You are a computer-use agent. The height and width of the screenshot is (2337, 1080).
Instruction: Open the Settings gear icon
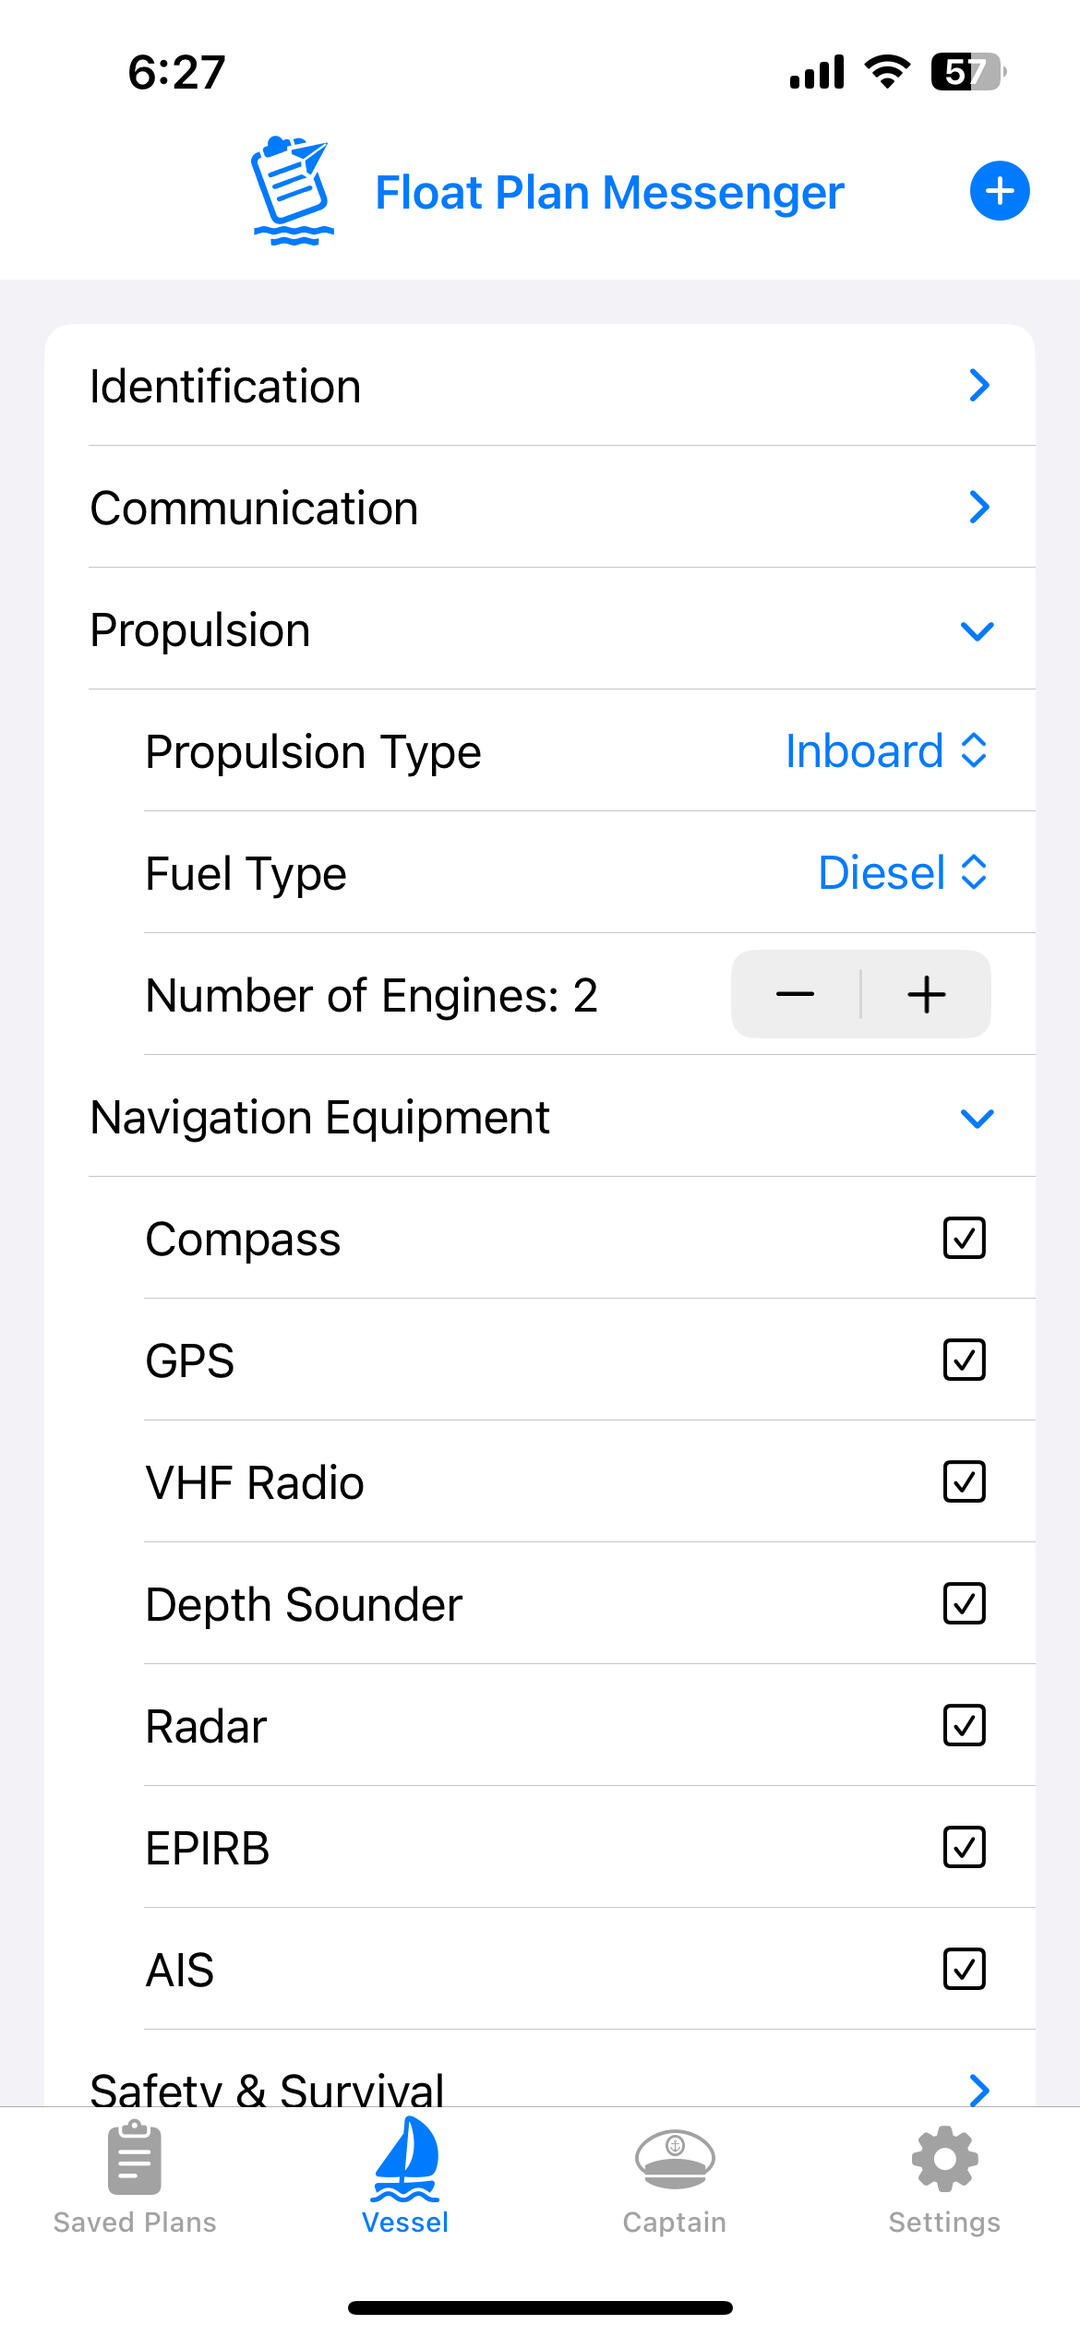coord(944,2158)
